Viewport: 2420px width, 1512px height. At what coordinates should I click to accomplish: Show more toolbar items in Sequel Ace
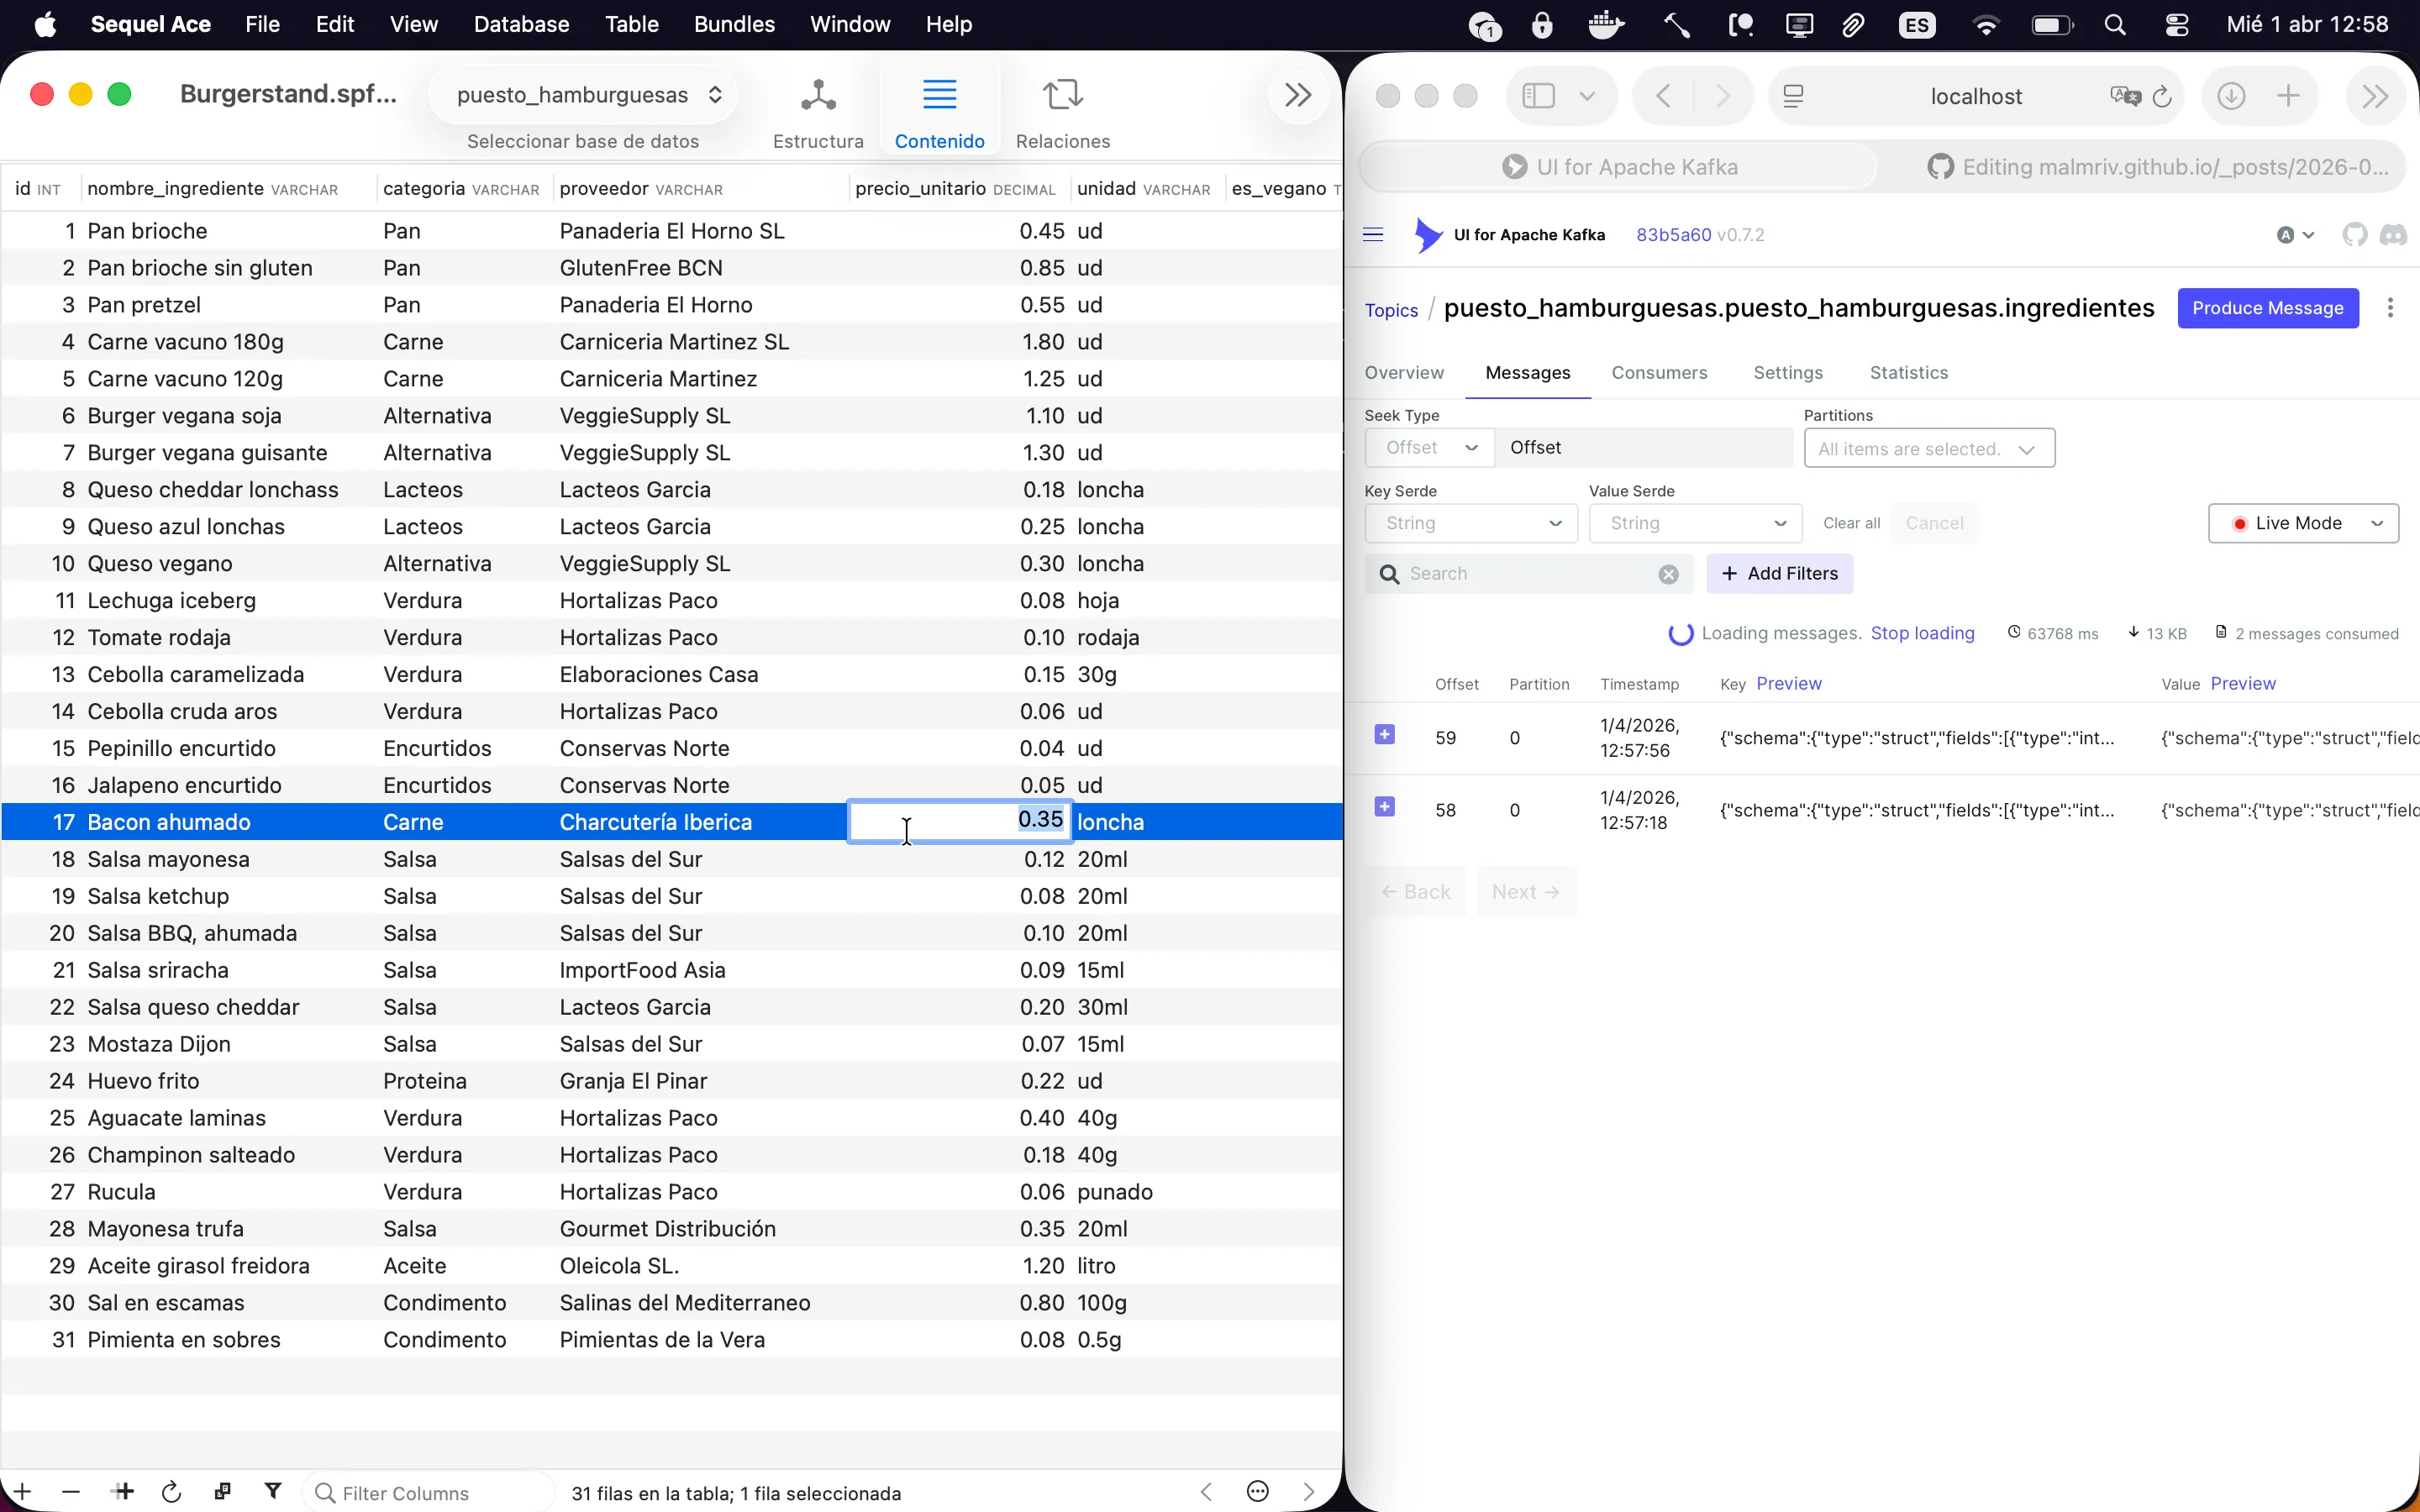1297,95
